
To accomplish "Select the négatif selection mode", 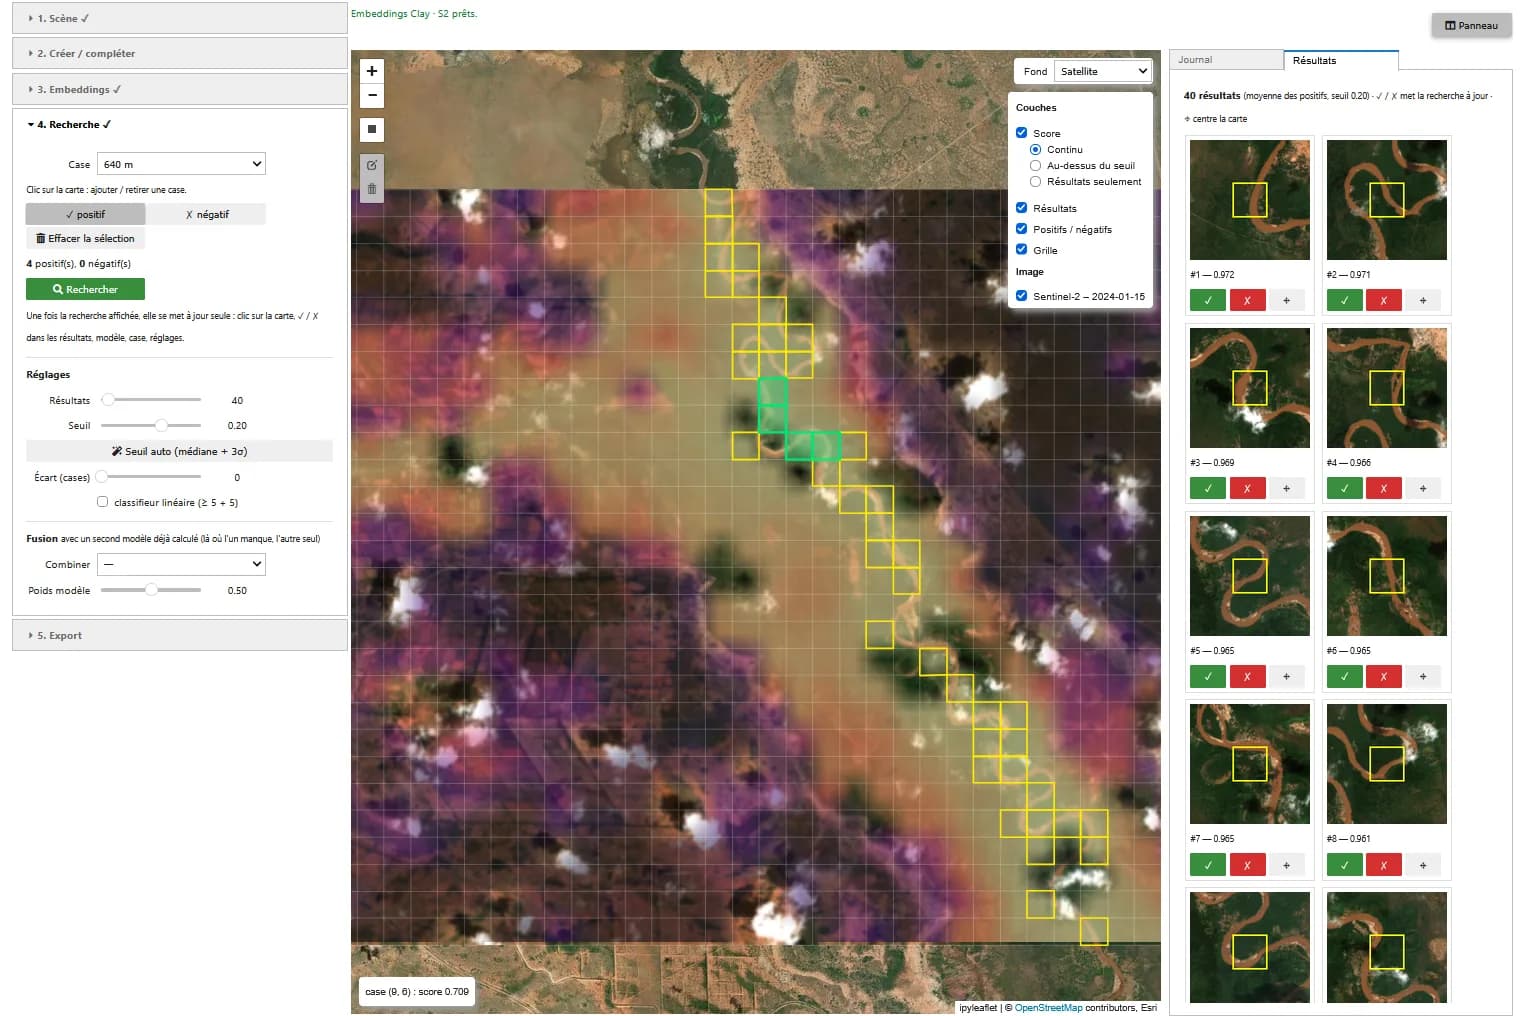I will point(207,214).
